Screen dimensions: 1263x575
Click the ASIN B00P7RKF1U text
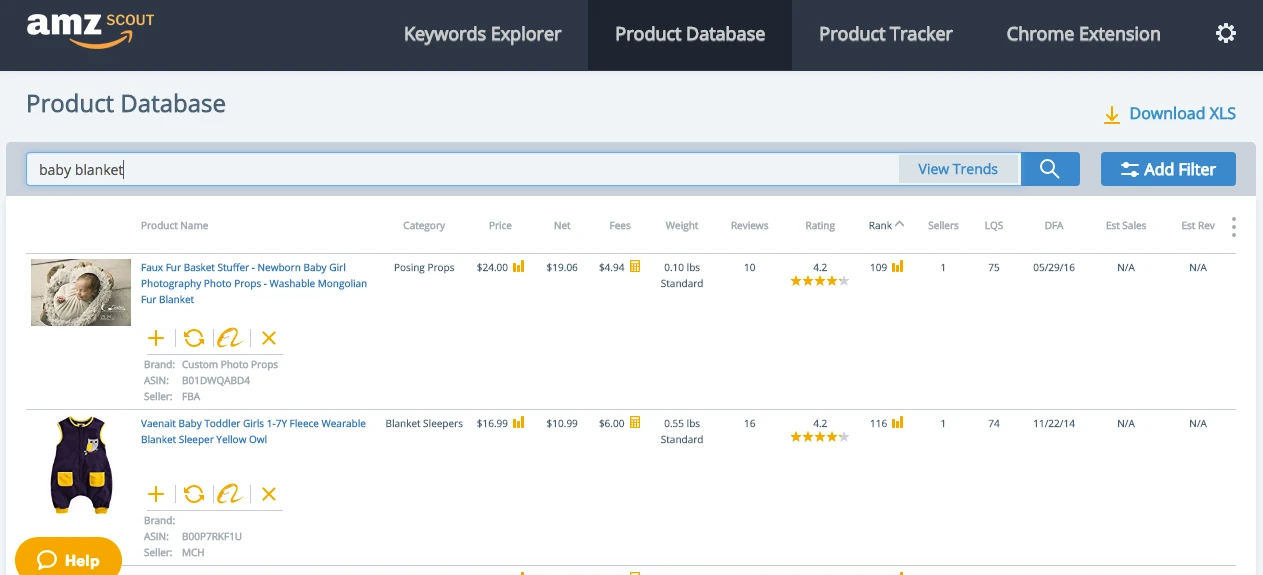point(212,537)
